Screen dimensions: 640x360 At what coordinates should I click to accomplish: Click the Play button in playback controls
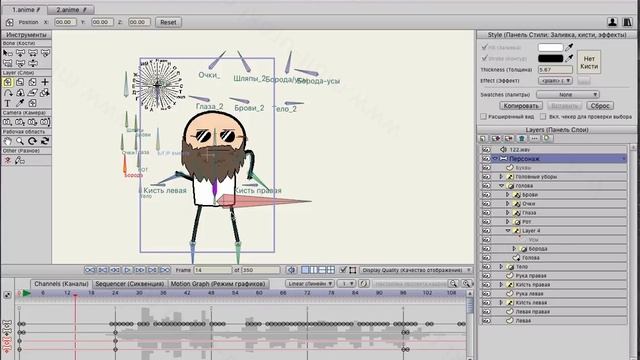(127, 270)
